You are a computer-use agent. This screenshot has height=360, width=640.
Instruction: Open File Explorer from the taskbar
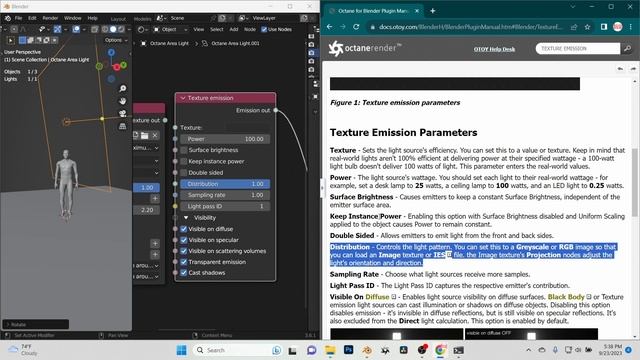click(x=330, y=350)
